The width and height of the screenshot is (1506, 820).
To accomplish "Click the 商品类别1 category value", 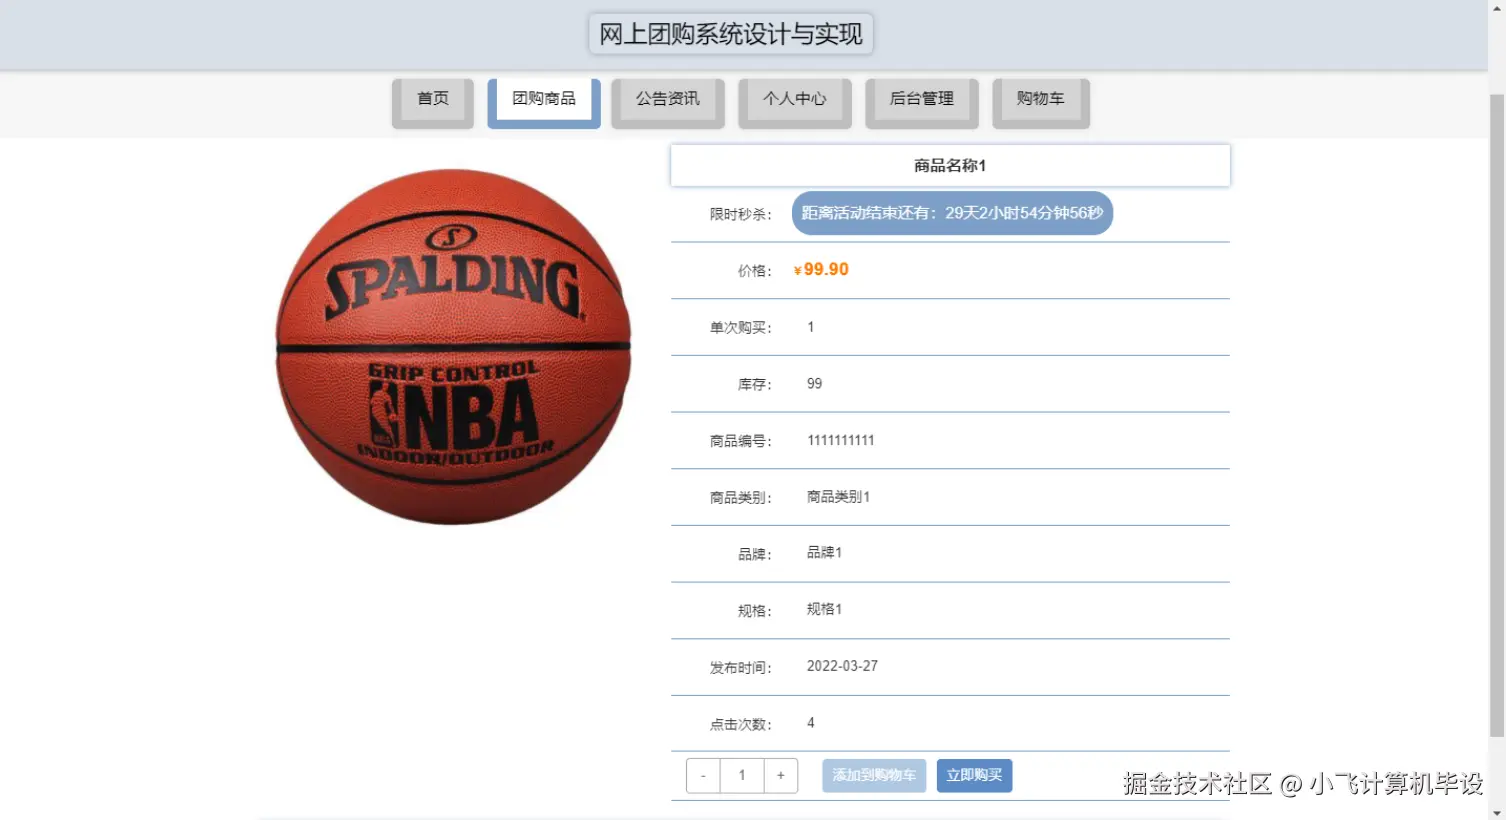I will click(x=838, y=497).
